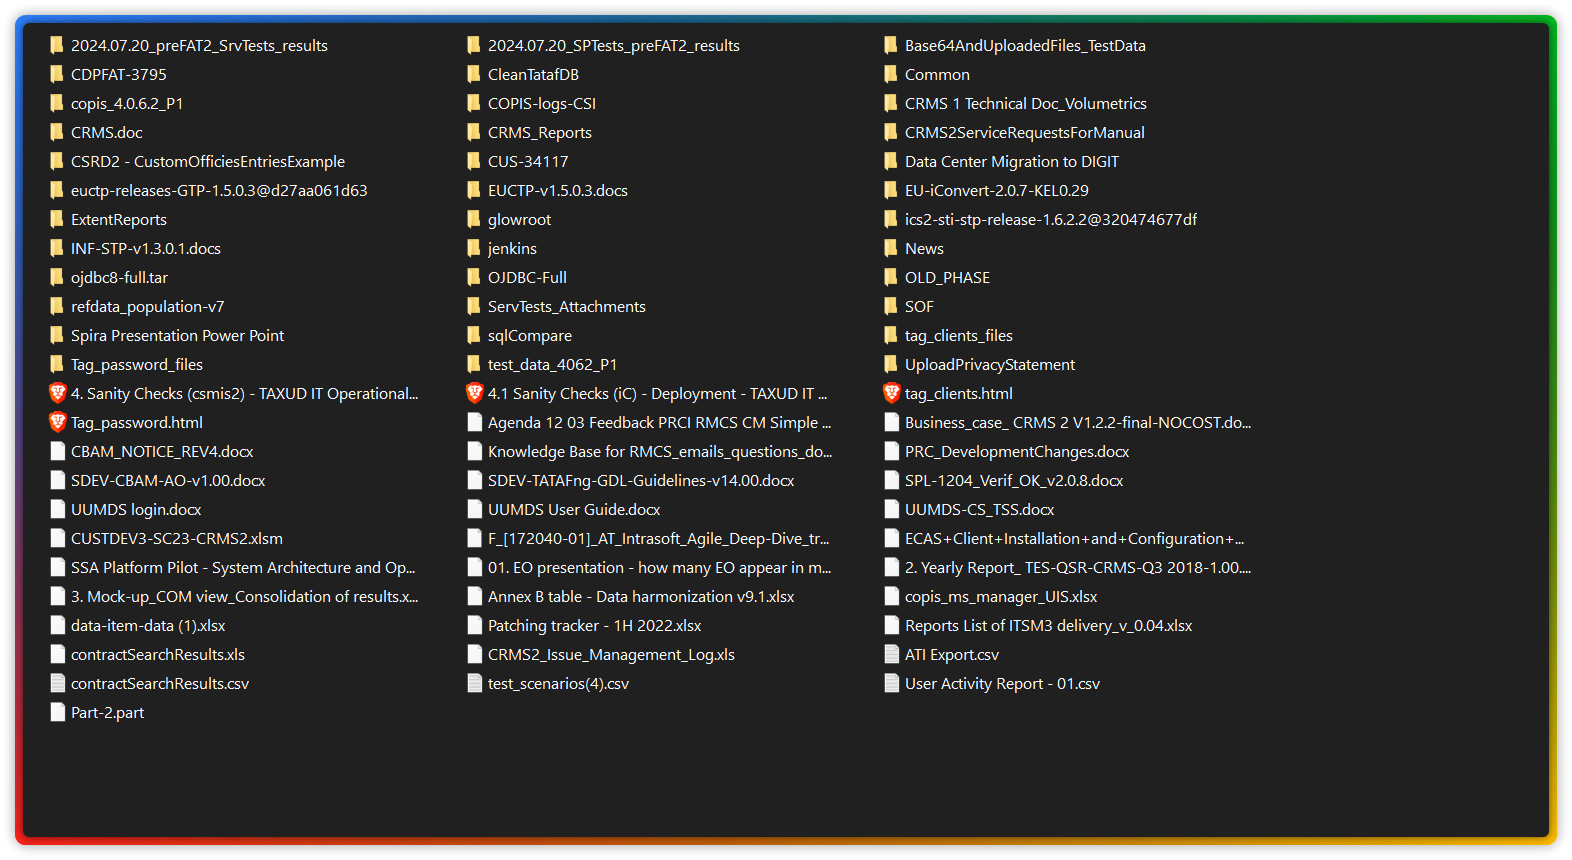Click the file icon of contractSearchResults.csv
This screenshot has height=860, width=1572.
(x=57, y=683)
